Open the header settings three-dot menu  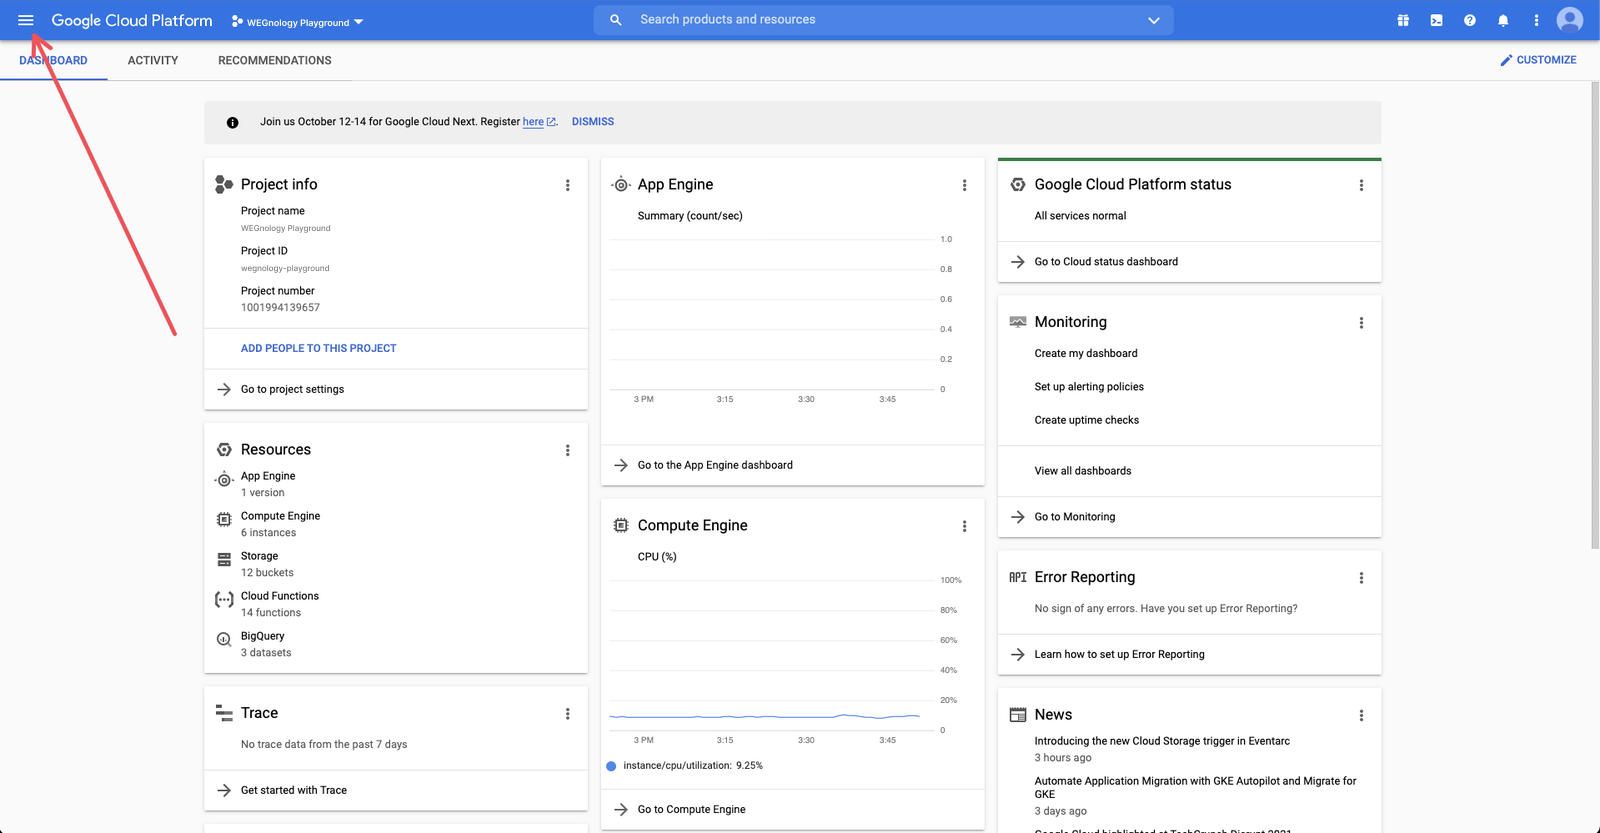pyautogui.click(x=1537, y=20)
